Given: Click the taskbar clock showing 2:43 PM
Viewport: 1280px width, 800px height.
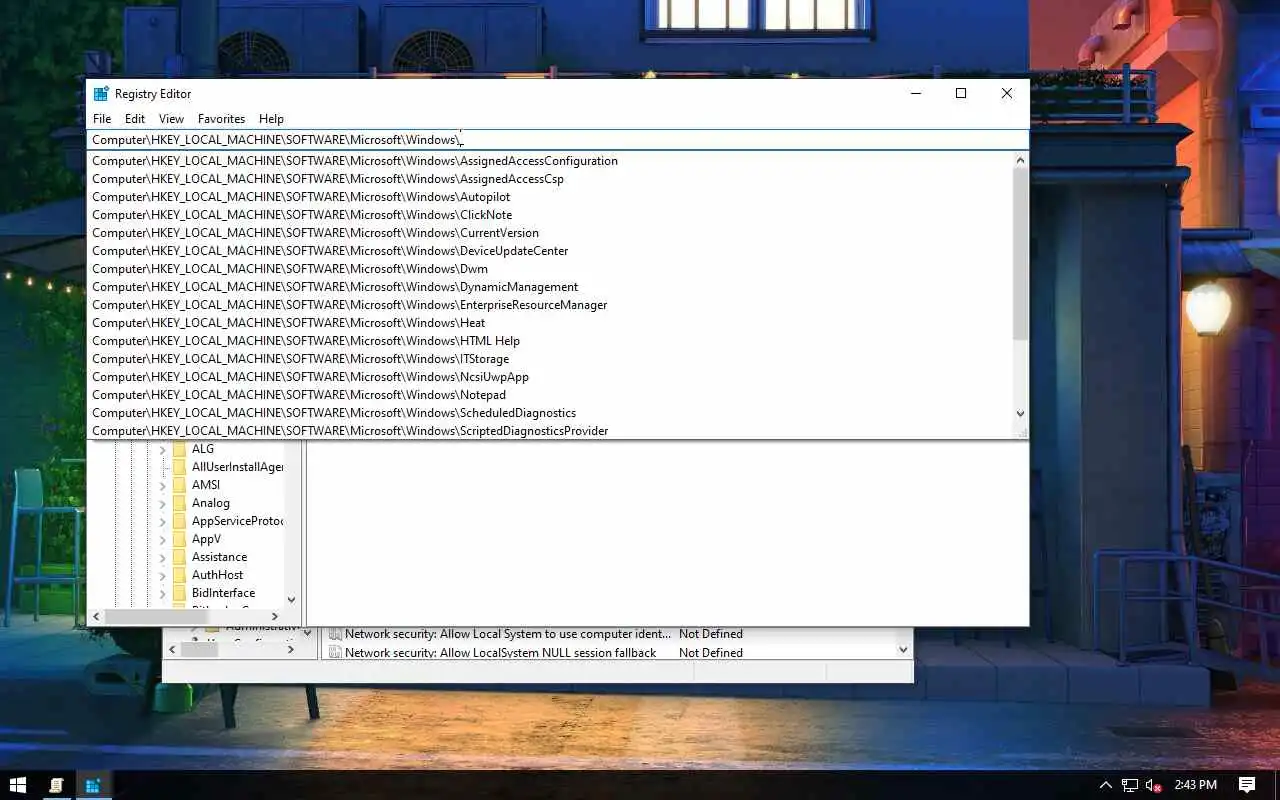Looking at the screenshot, I should pyautogui.click(x=1195, y=785).
